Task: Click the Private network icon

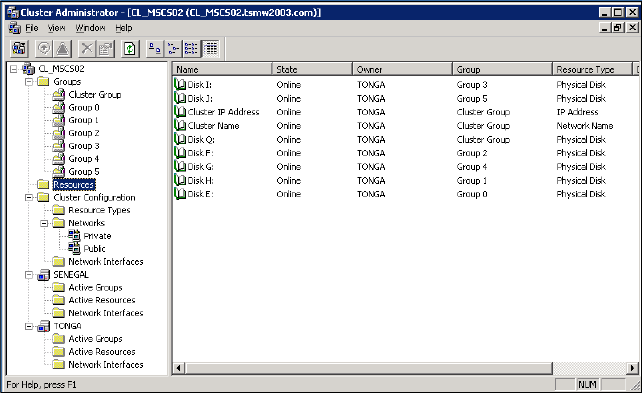Action: [74, 235]
